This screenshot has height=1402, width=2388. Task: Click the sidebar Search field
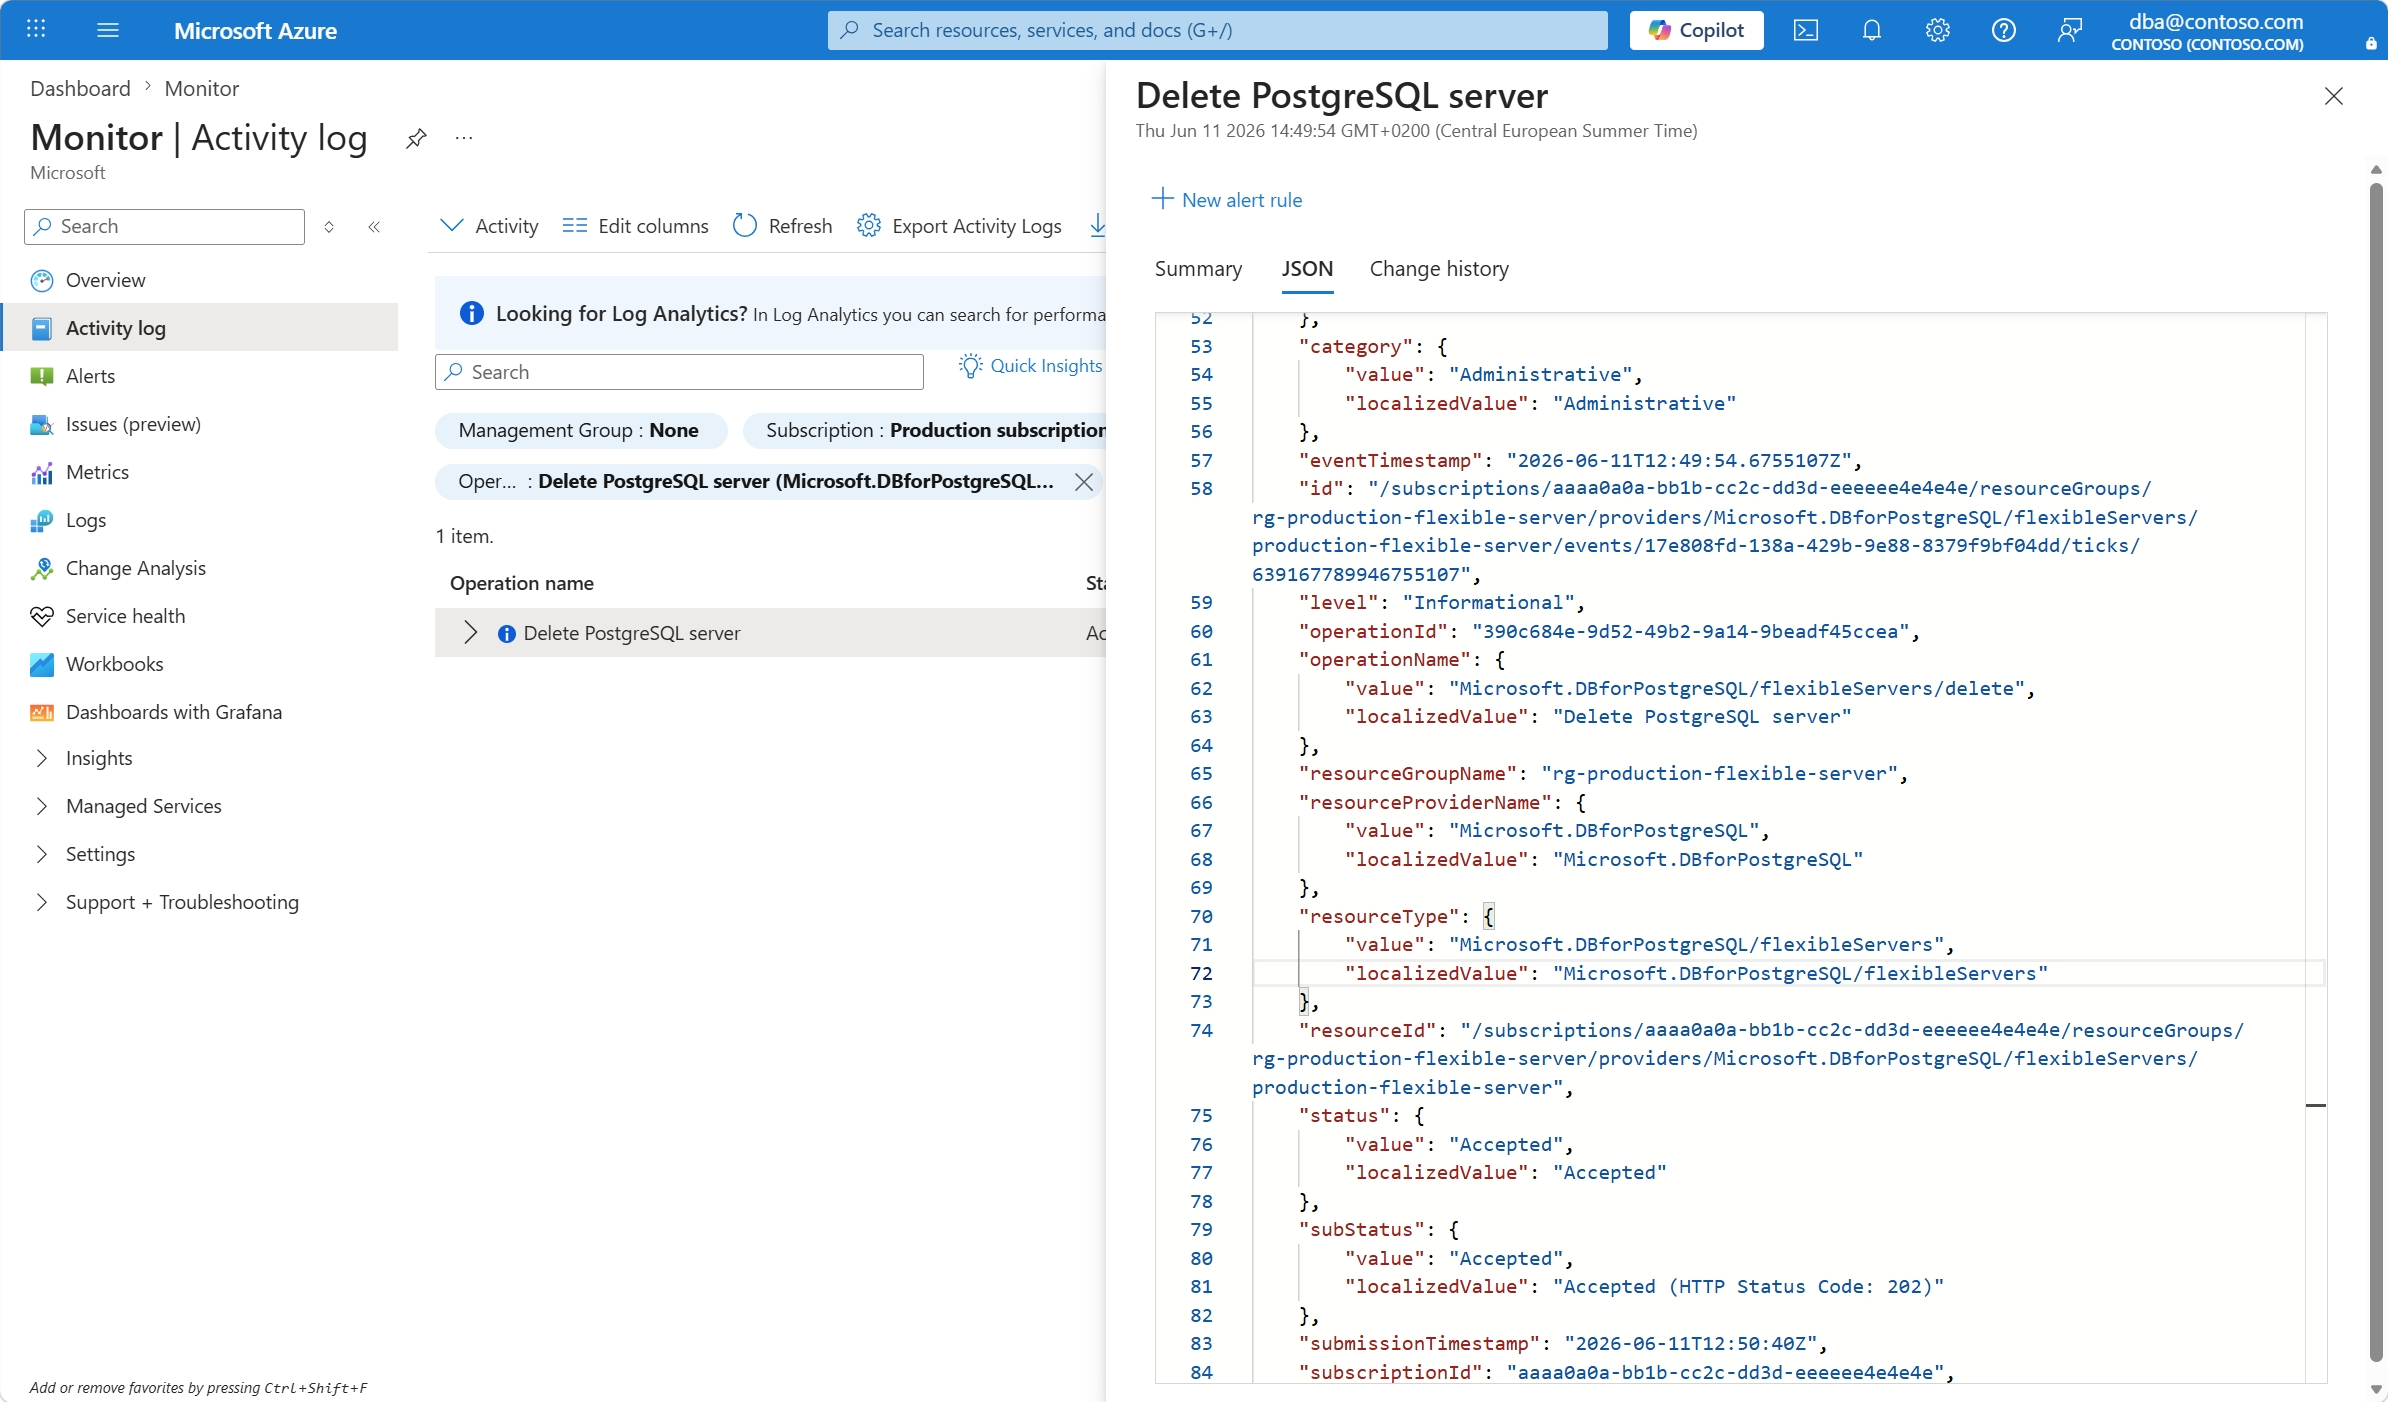tap(164, 227)
